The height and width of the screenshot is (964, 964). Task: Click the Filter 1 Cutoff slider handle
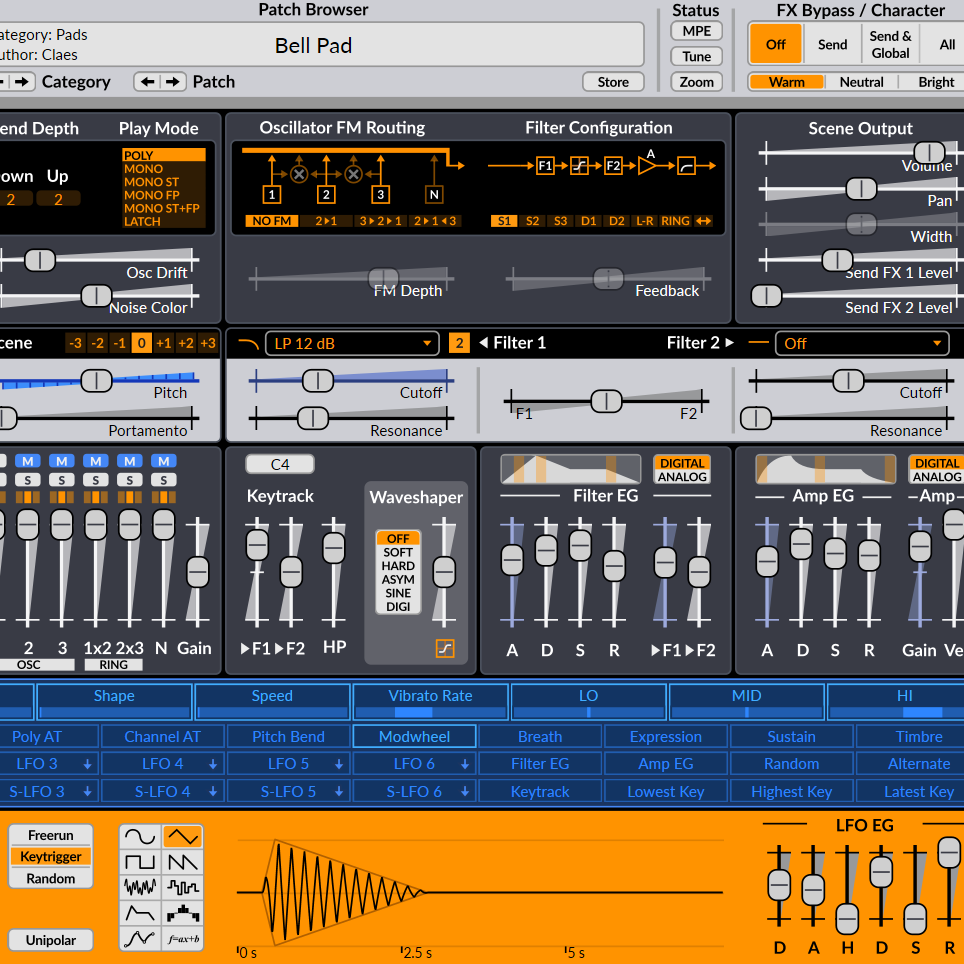click(x=317, y=380)
